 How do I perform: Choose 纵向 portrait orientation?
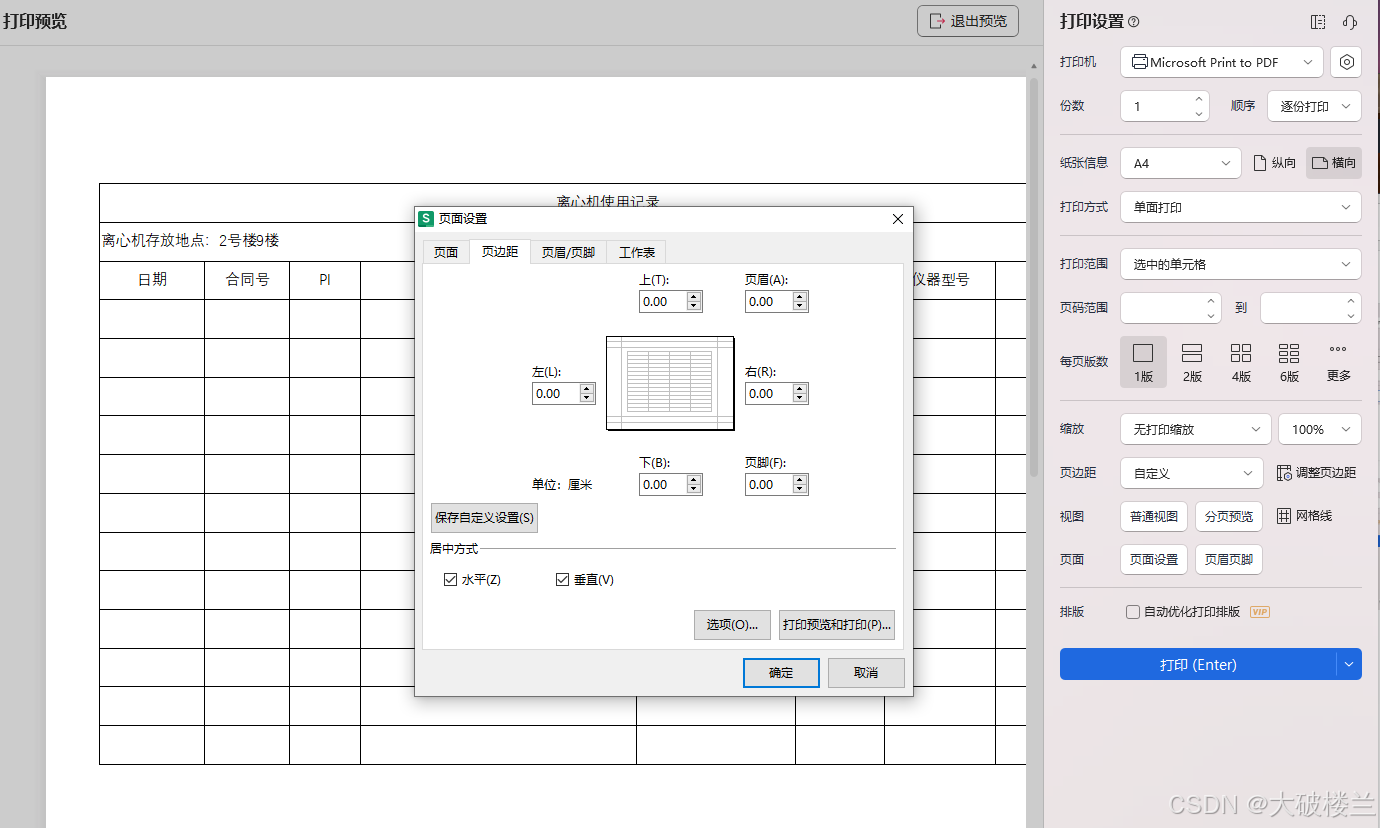[1275, 163]
